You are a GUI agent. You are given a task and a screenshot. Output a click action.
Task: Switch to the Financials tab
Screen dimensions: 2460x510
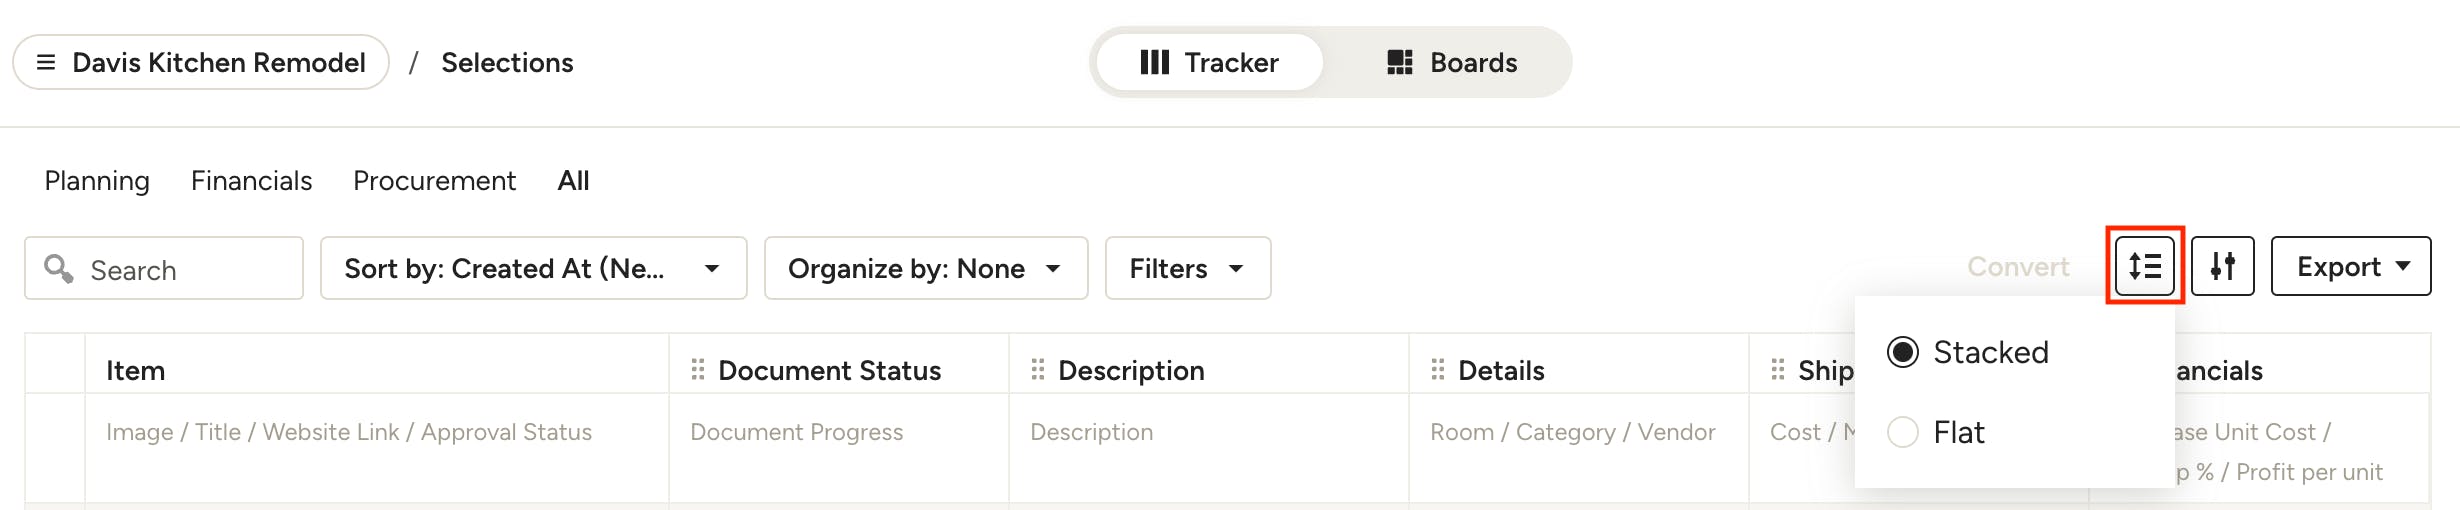tap(251, 180)
